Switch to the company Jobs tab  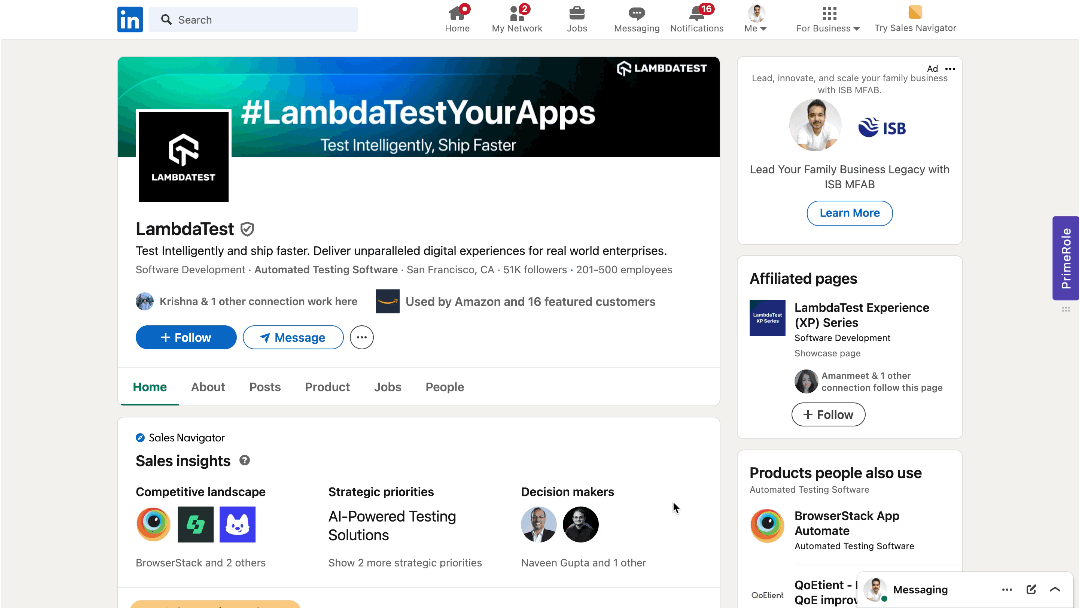[x=388, y=387]
